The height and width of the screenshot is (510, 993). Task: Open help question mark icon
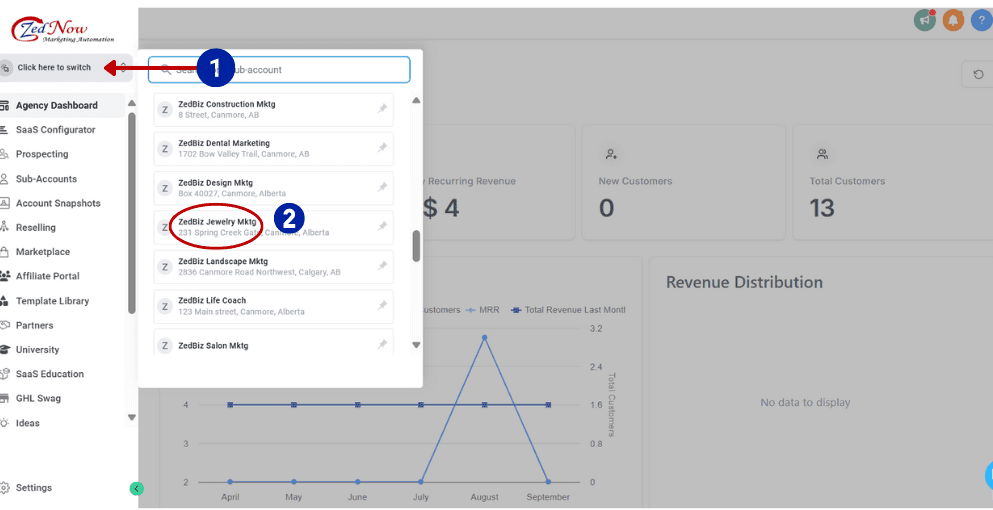click(983, 20)
